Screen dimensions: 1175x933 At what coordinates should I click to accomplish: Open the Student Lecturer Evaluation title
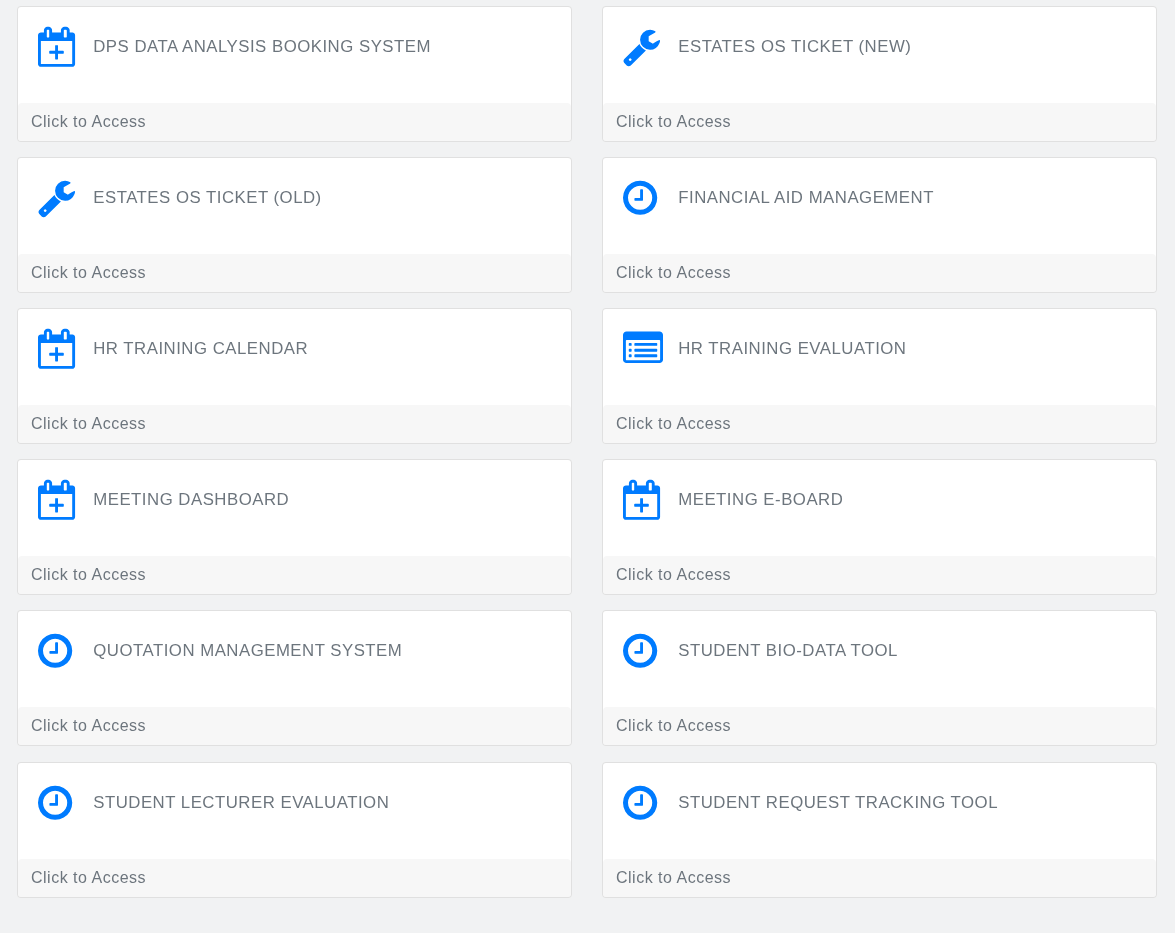point(241,803)
